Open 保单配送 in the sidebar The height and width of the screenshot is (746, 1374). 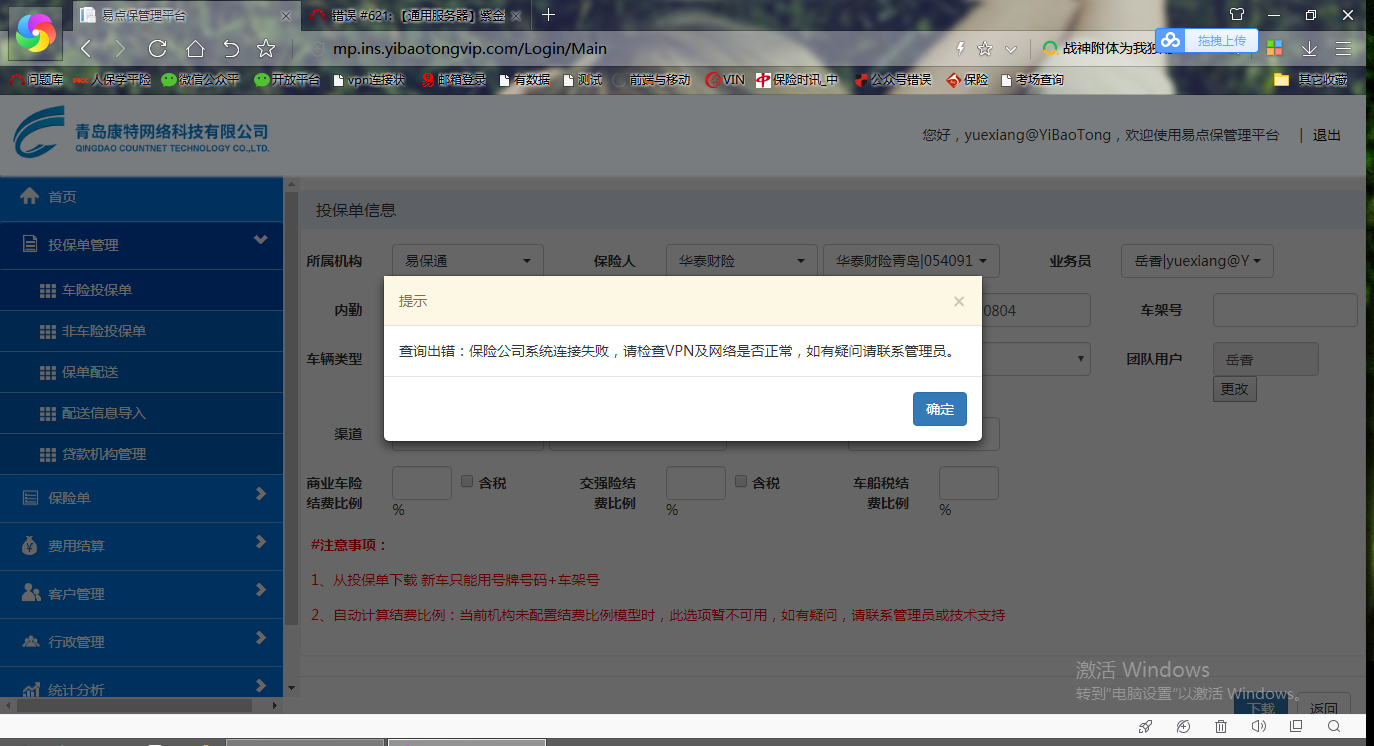[x=142, y=372]
